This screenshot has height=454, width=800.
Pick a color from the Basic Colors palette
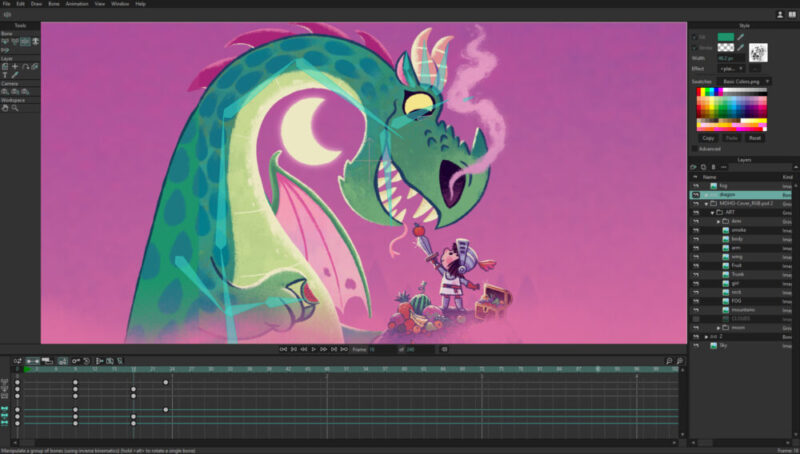tap(732, 109)
